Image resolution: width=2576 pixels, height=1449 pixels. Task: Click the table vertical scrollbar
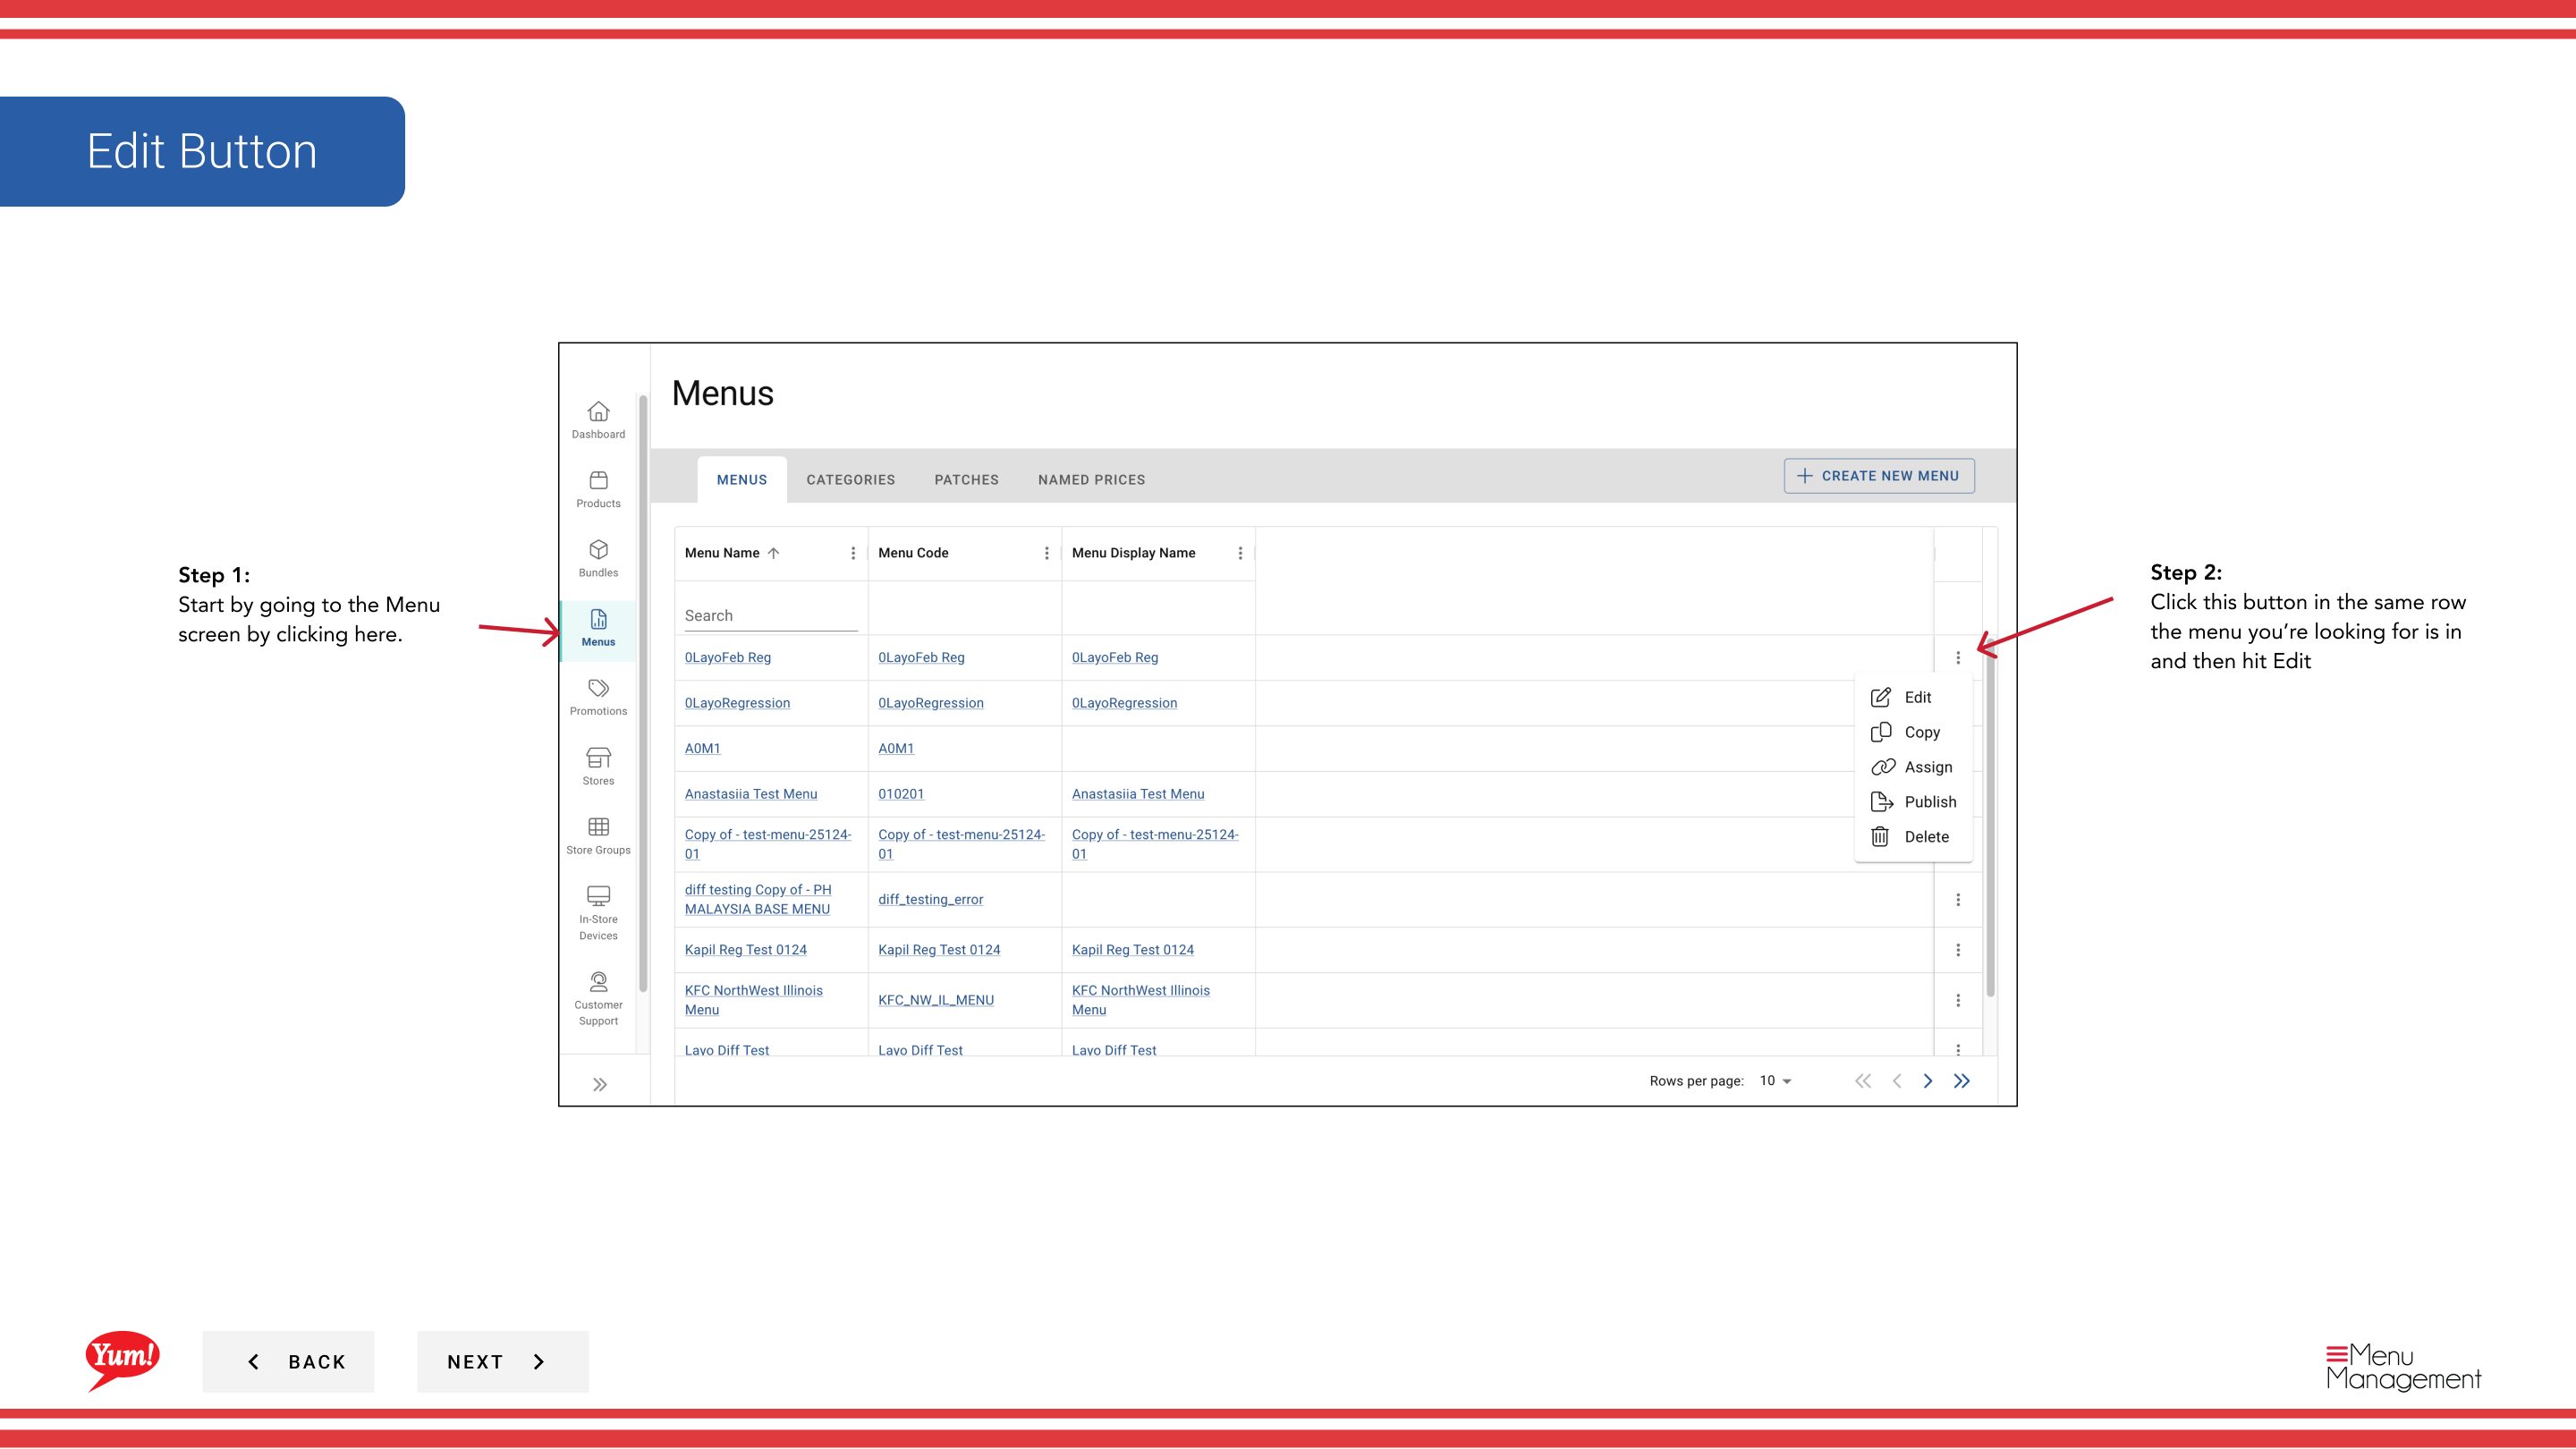coord(1990,820)
